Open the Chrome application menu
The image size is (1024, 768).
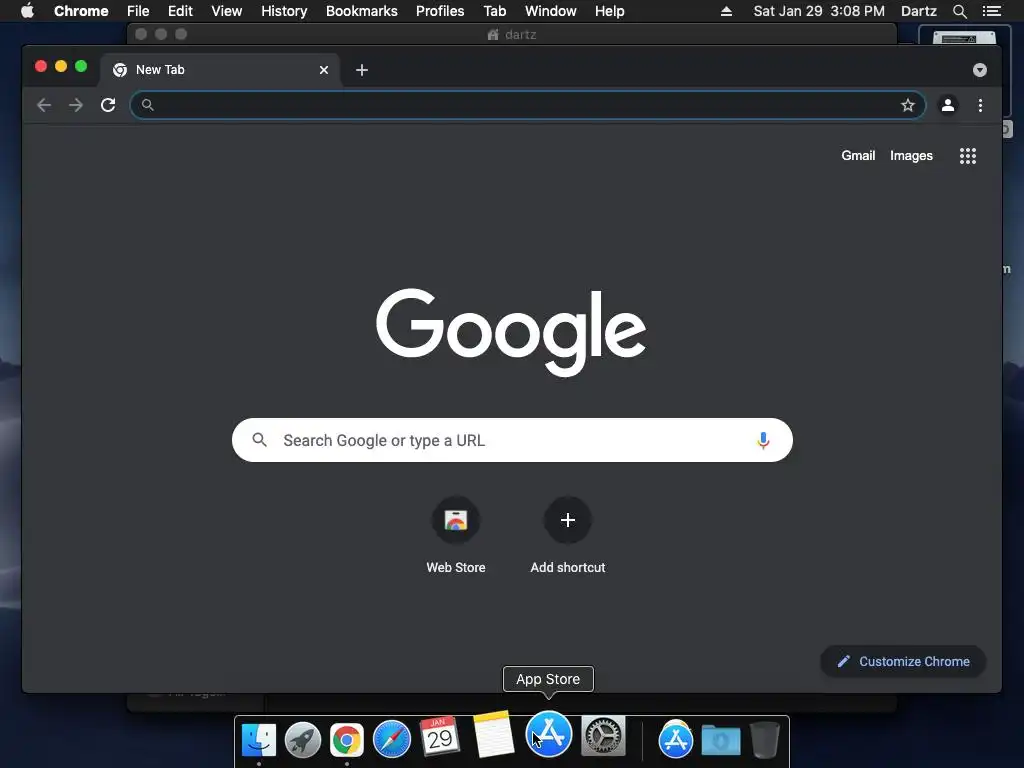pos(81,11)
